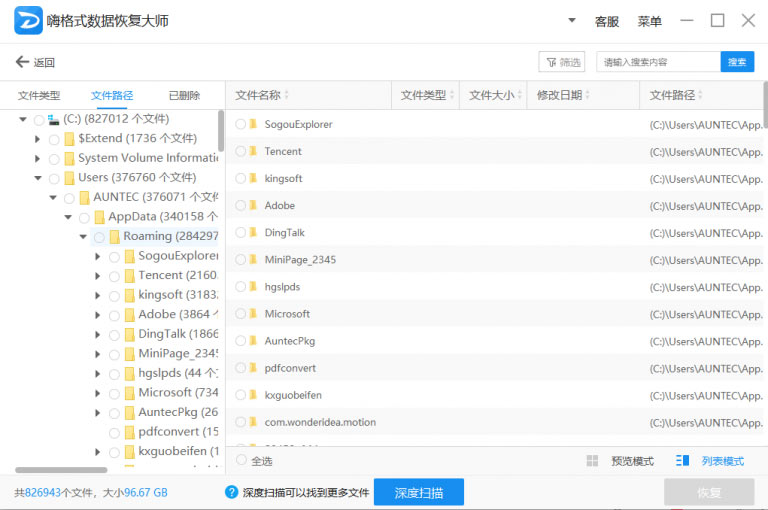Viewport: 768px width, 510px height.
Task: Open the title bar dropdown triangle menu
Action: pyautogui.click(x=572, y=20)
